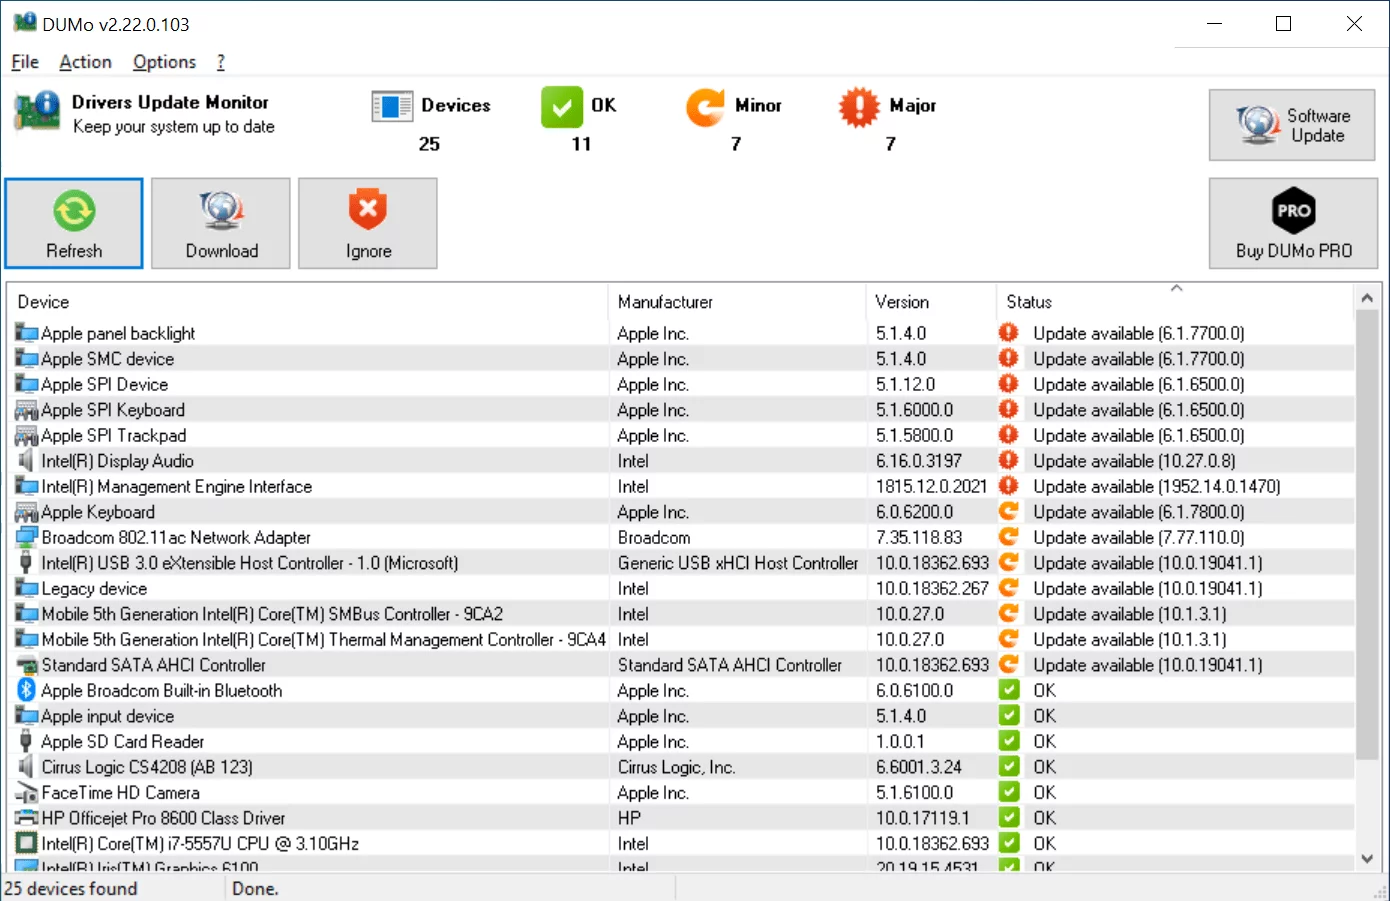The width and height of the screenshot is (1390, 901).
Task: Click scrollbar down arrow in device list
Action: pos(1367,858)
